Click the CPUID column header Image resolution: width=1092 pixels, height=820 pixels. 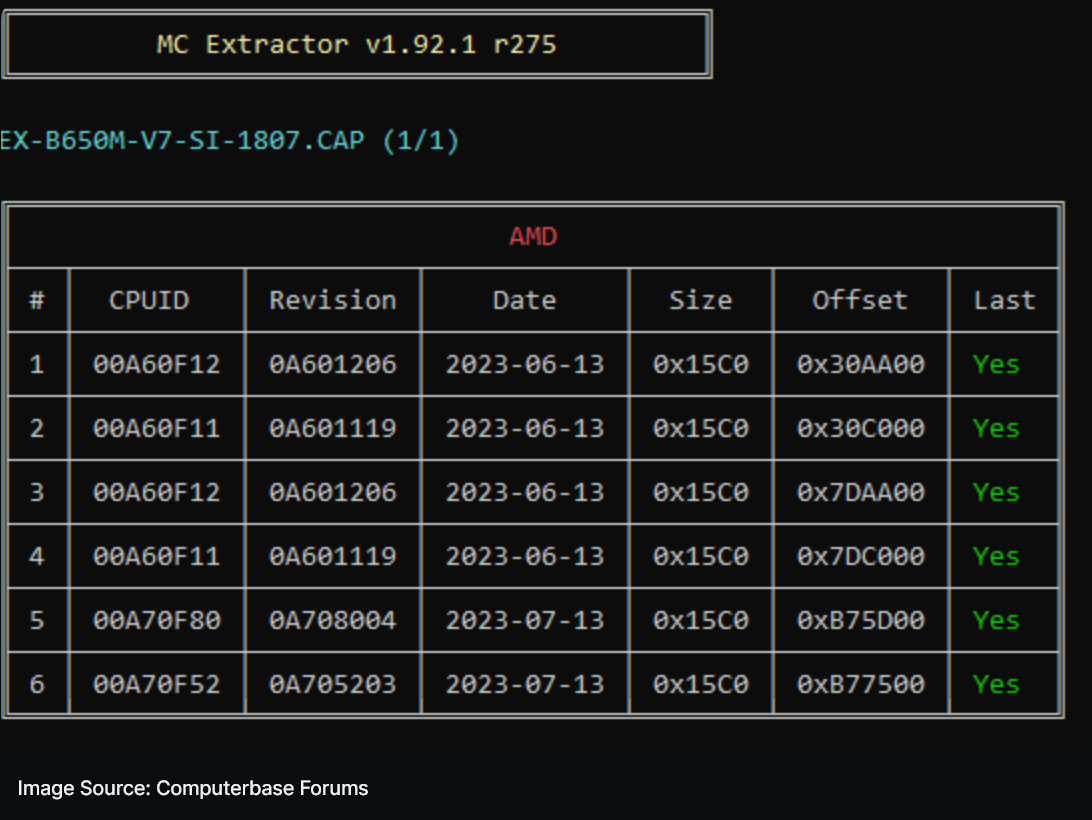(x=149, y=300)
